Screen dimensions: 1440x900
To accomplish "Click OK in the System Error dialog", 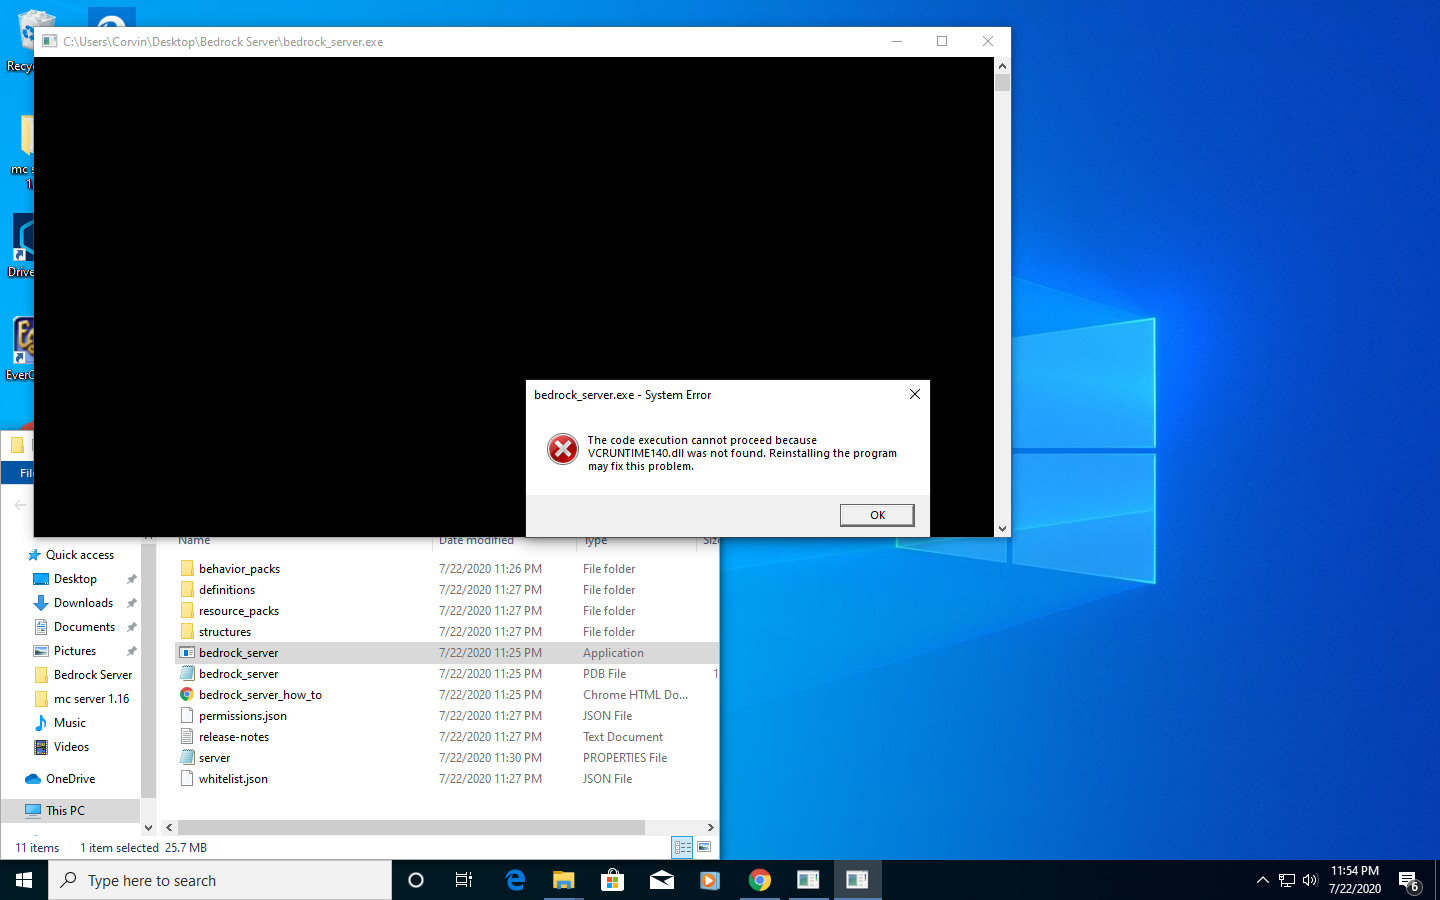I will [877, 515].
